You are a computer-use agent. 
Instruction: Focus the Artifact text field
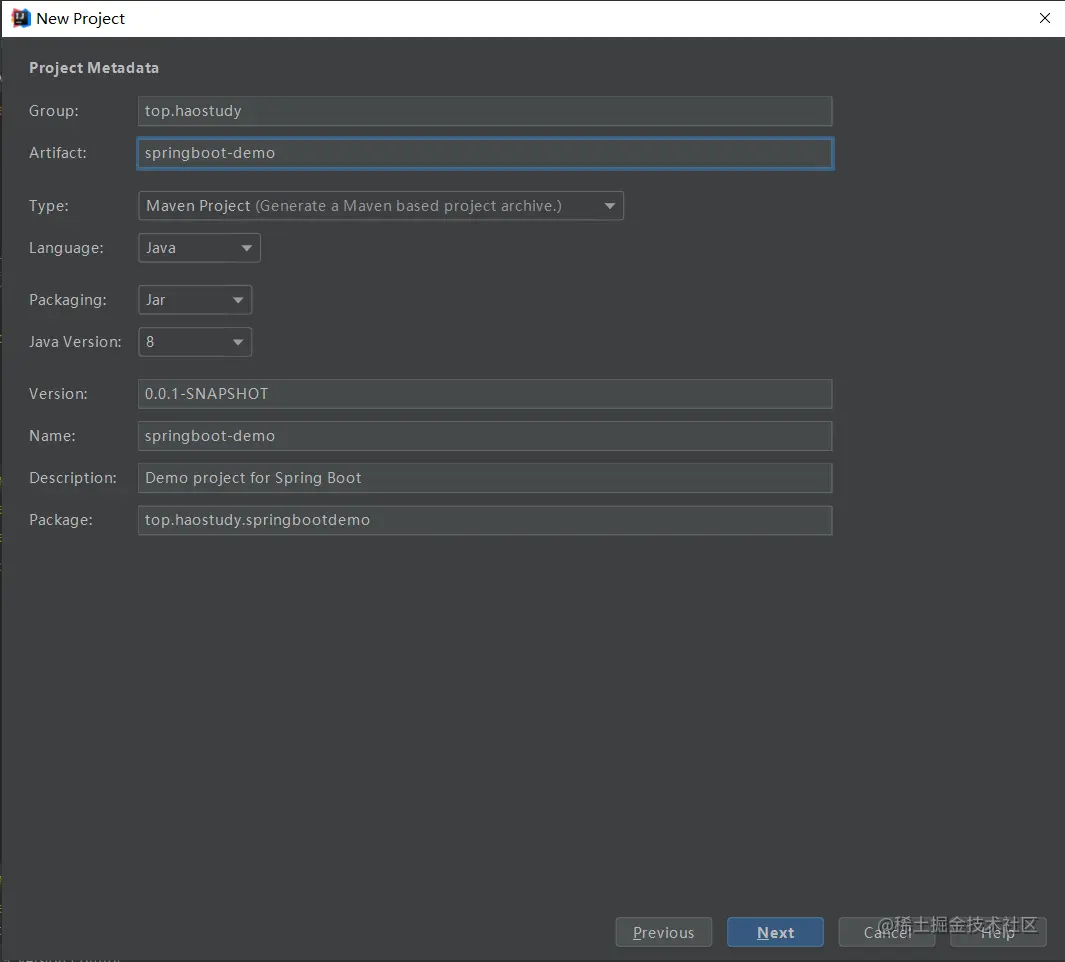(484, 153)
